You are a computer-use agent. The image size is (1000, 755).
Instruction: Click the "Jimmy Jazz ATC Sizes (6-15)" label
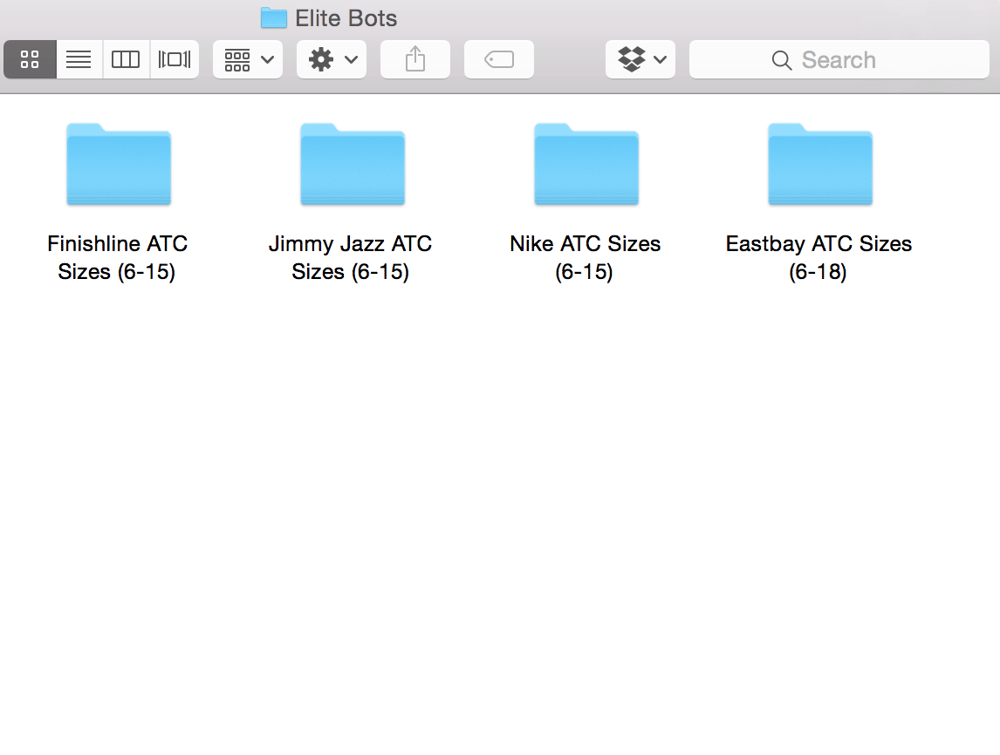[350, 258]
